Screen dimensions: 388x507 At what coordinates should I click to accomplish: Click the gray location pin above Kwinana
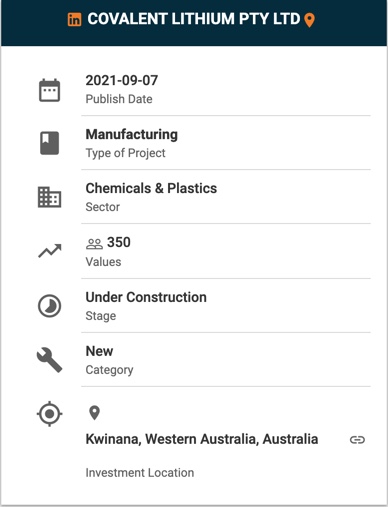94,413
